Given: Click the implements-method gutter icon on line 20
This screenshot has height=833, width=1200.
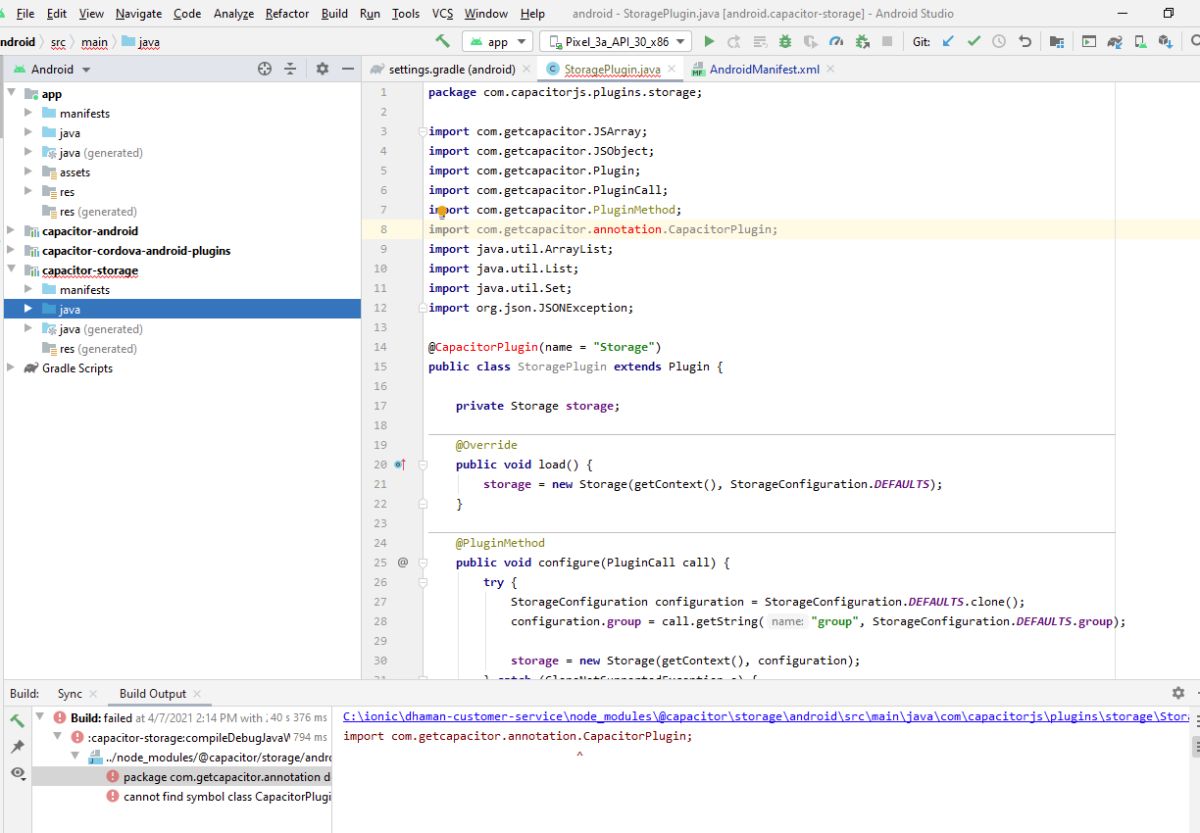Looking at the screenshot, I should click(400, 464).
